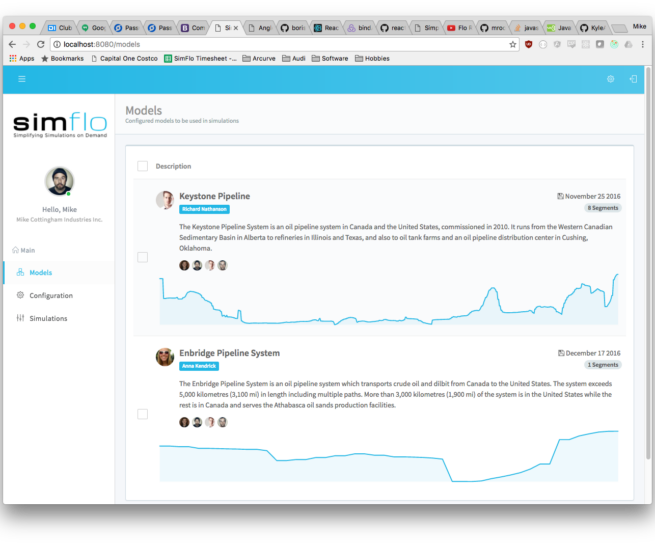Screen dimensions: 655x545
Task: Click the Configuration gear icon in sidebar
Action: 21,295
